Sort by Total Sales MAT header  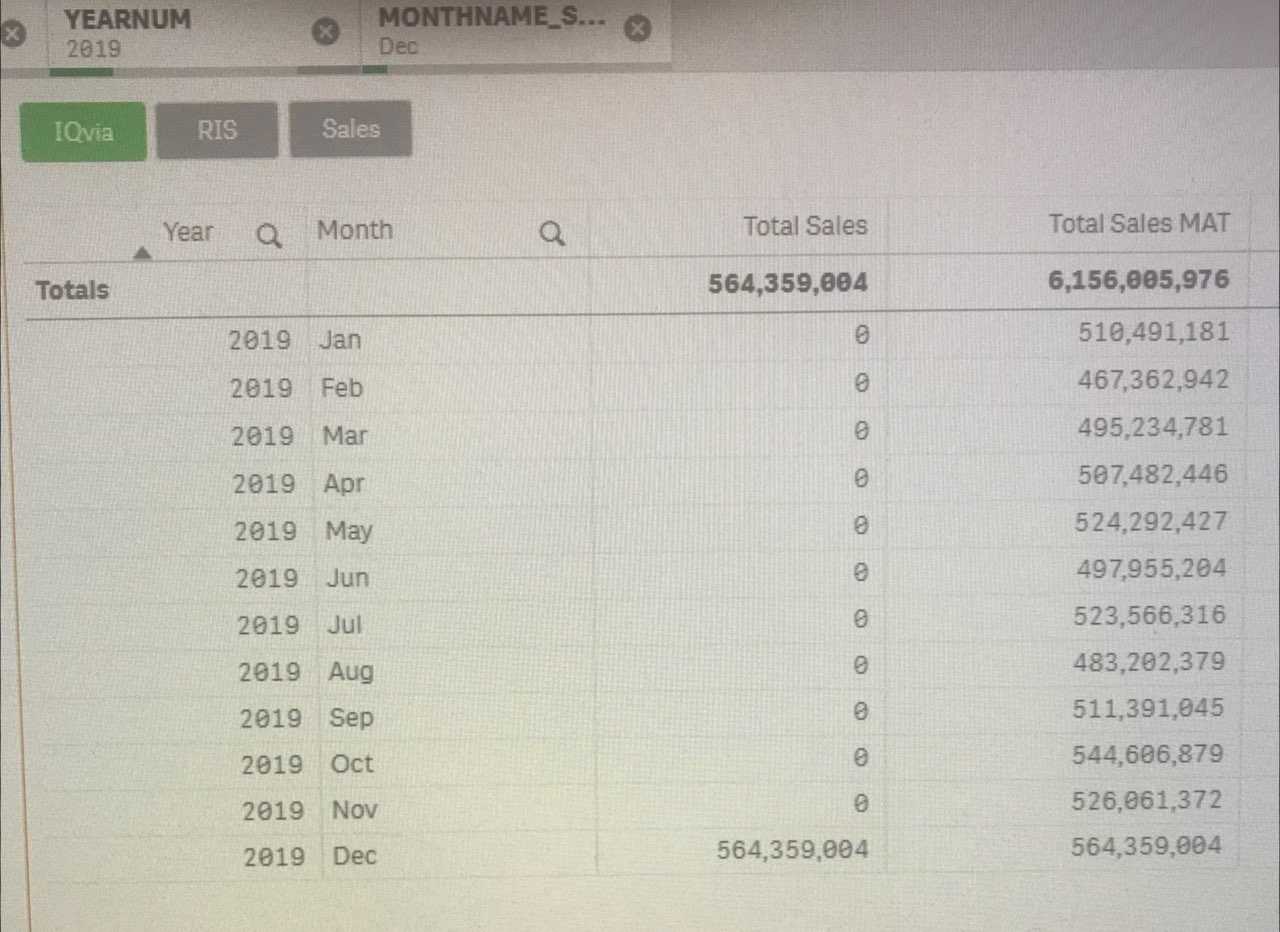coord(1139,224)
